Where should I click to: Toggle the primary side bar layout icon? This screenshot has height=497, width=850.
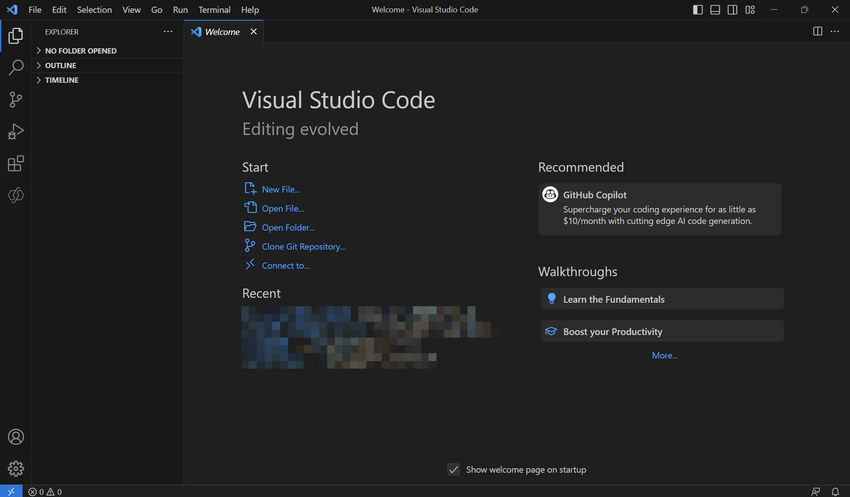click(698, 10)
